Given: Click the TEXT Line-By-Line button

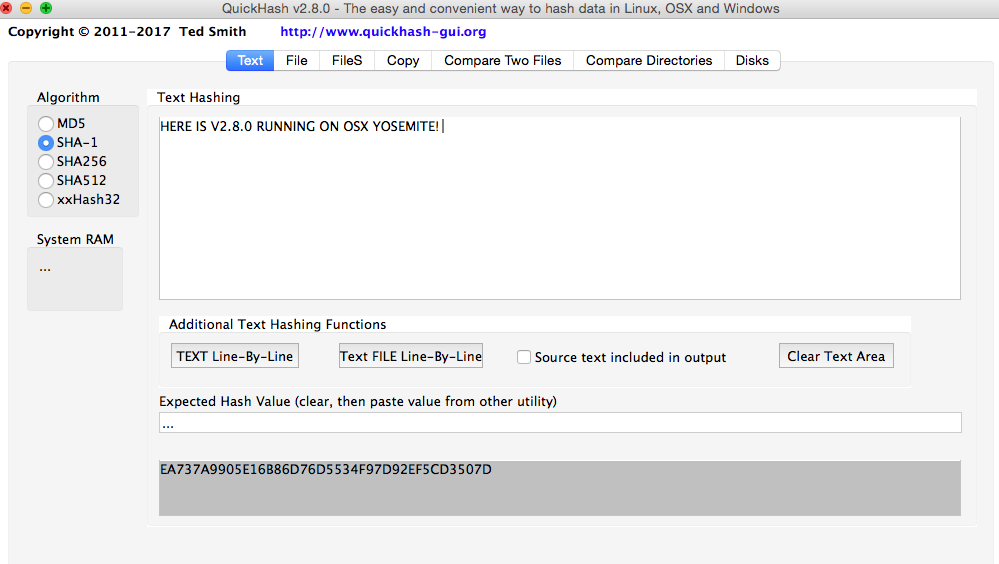Looking at the screenshot, I should [235, 356].
